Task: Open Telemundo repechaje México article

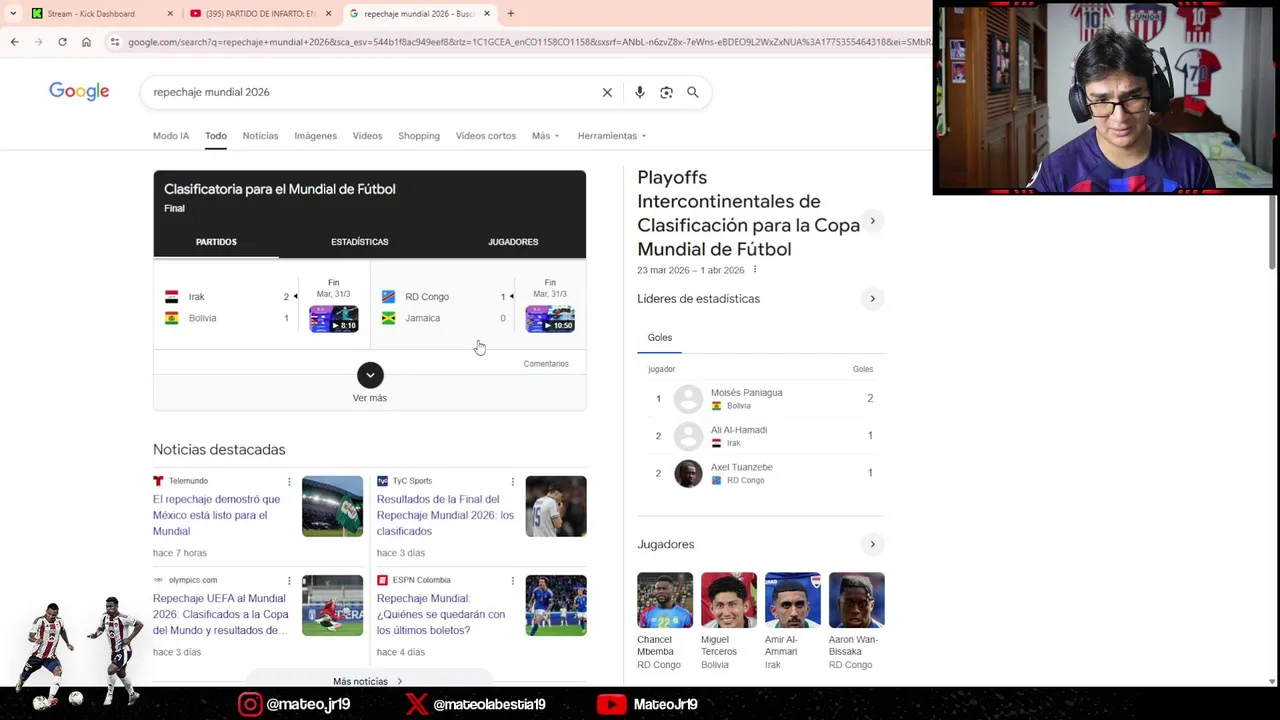Action: coord(217,515)
